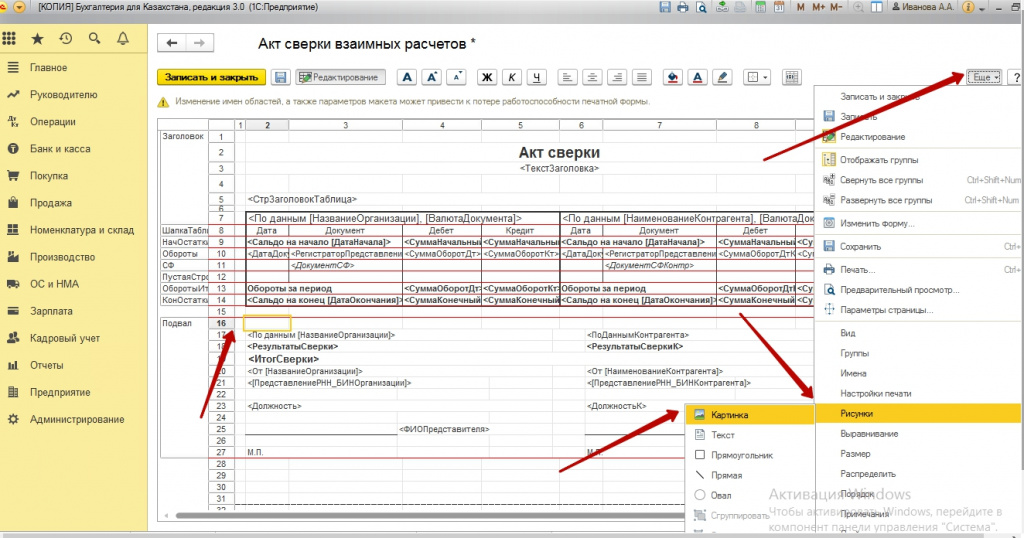The height and width of the screenshot is (538, 1024).
Task: Toggle Отображать группы in the menu
Action: pyautogui.click(x=878, y=160)
